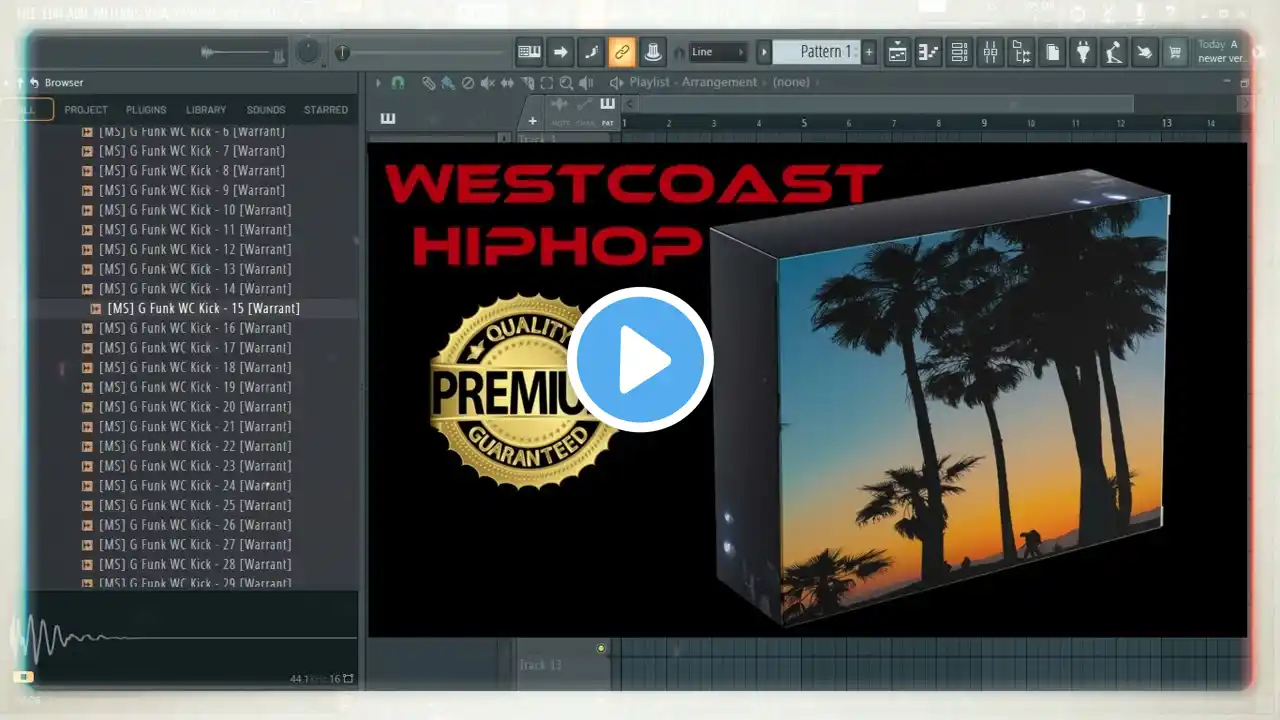Select the mute tool speaker icon
The width and height of the screenshot is (1280, 720).
488,83
